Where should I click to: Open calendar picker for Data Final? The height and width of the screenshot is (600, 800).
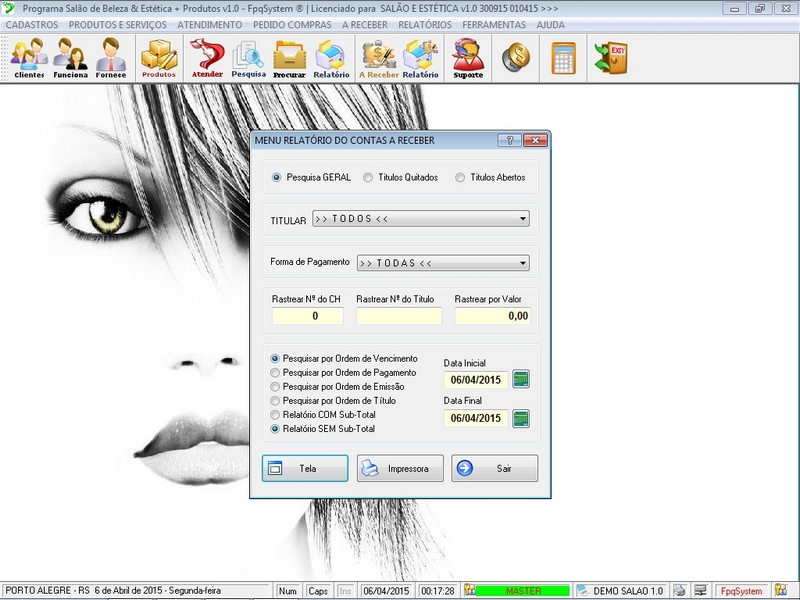click(521, 418)
